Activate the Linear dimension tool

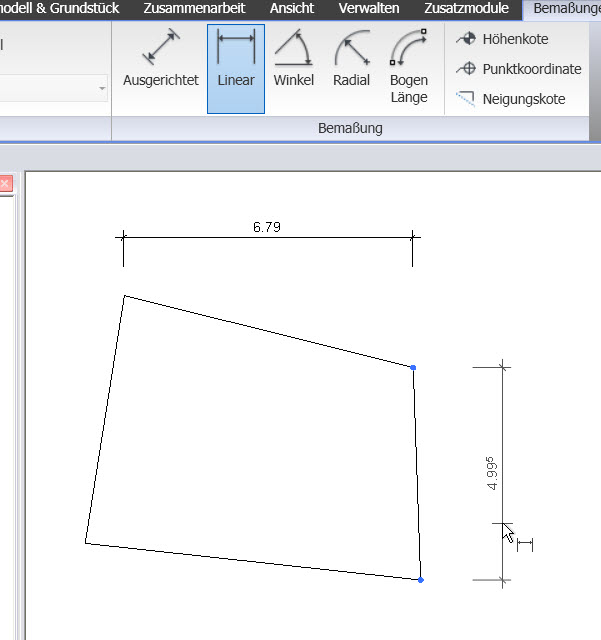click(x=236, y=69)
